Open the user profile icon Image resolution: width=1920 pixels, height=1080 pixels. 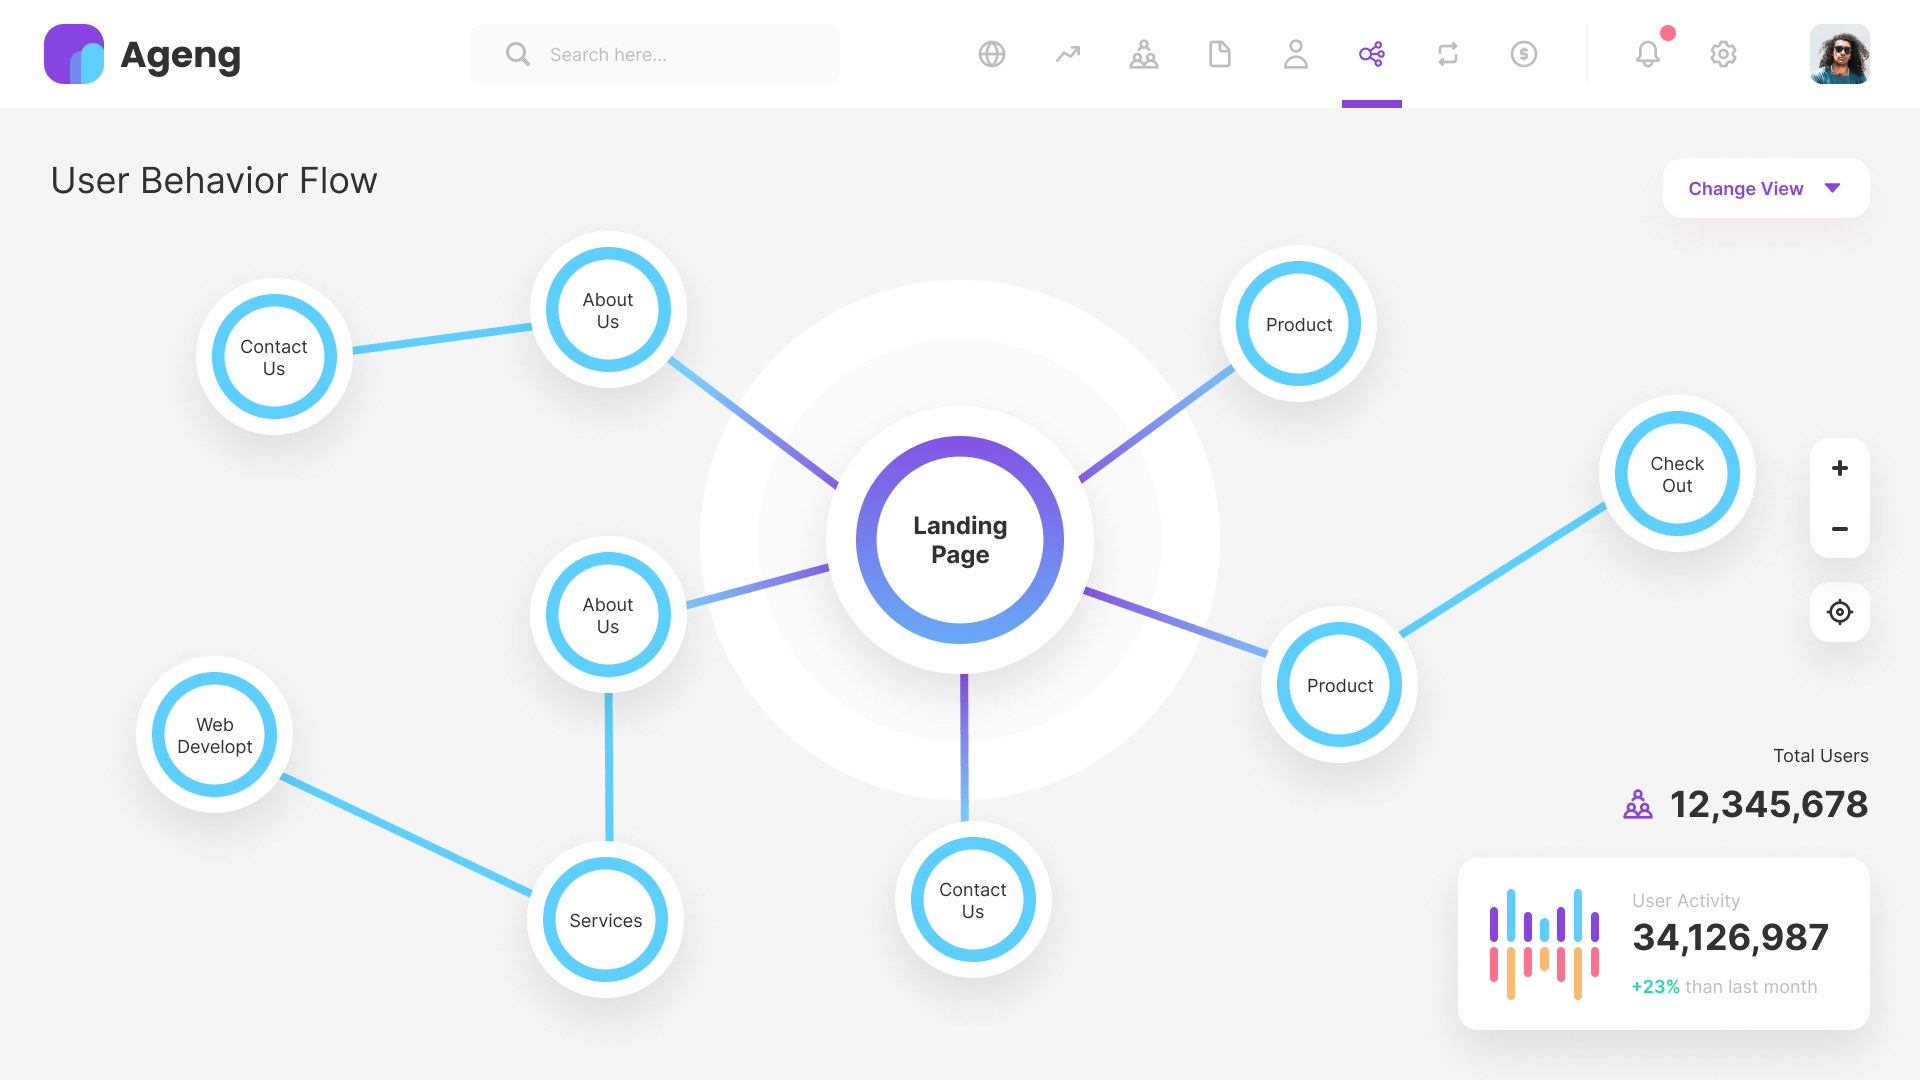[x=1295, y=54]
